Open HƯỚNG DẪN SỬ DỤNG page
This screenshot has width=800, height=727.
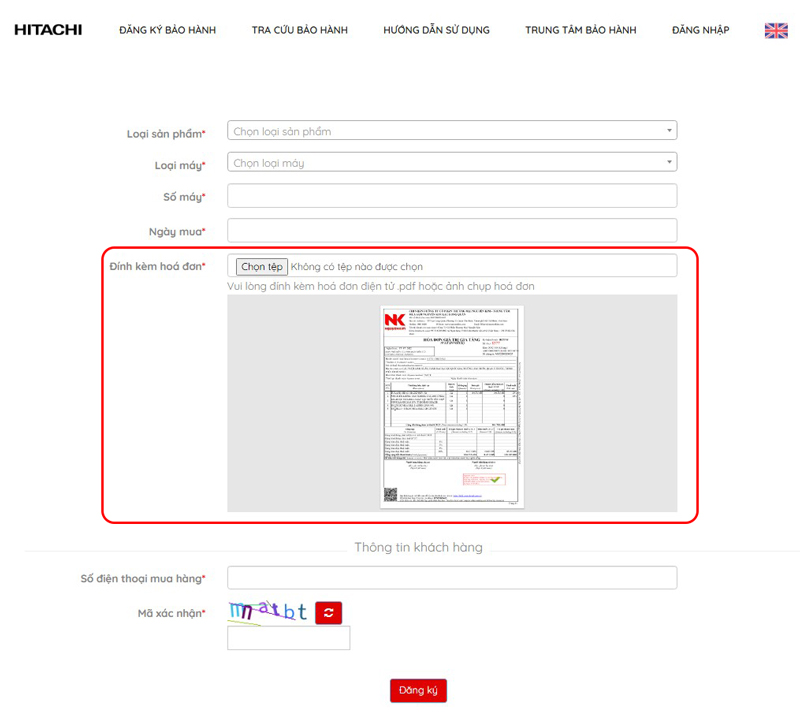(x=436, y=30)
